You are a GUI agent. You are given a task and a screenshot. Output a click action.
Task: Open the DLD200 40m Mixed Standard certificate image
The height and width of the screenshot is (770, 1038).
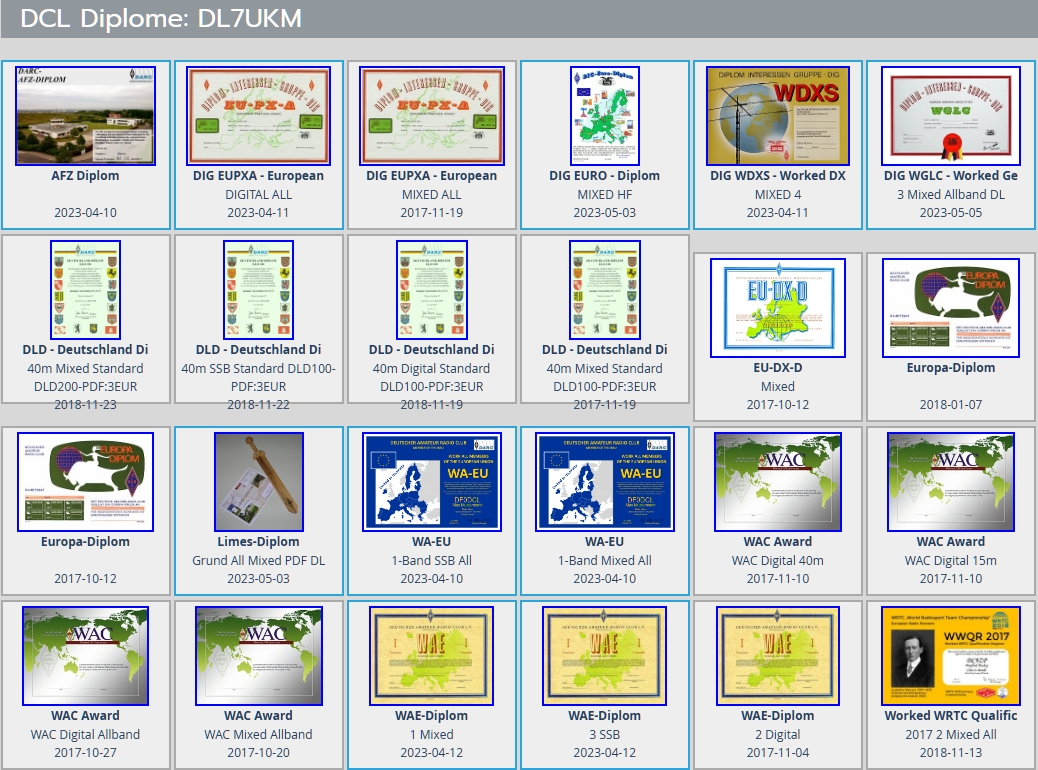pyautogui.click(x=85, y=290)
